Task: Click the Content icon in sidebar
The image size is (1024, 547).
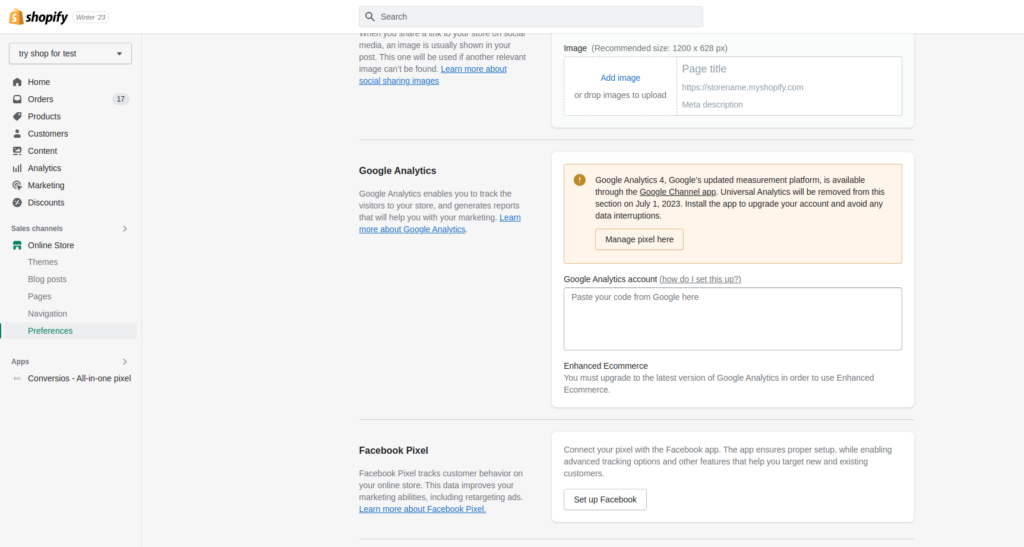Action: (17, 151)
